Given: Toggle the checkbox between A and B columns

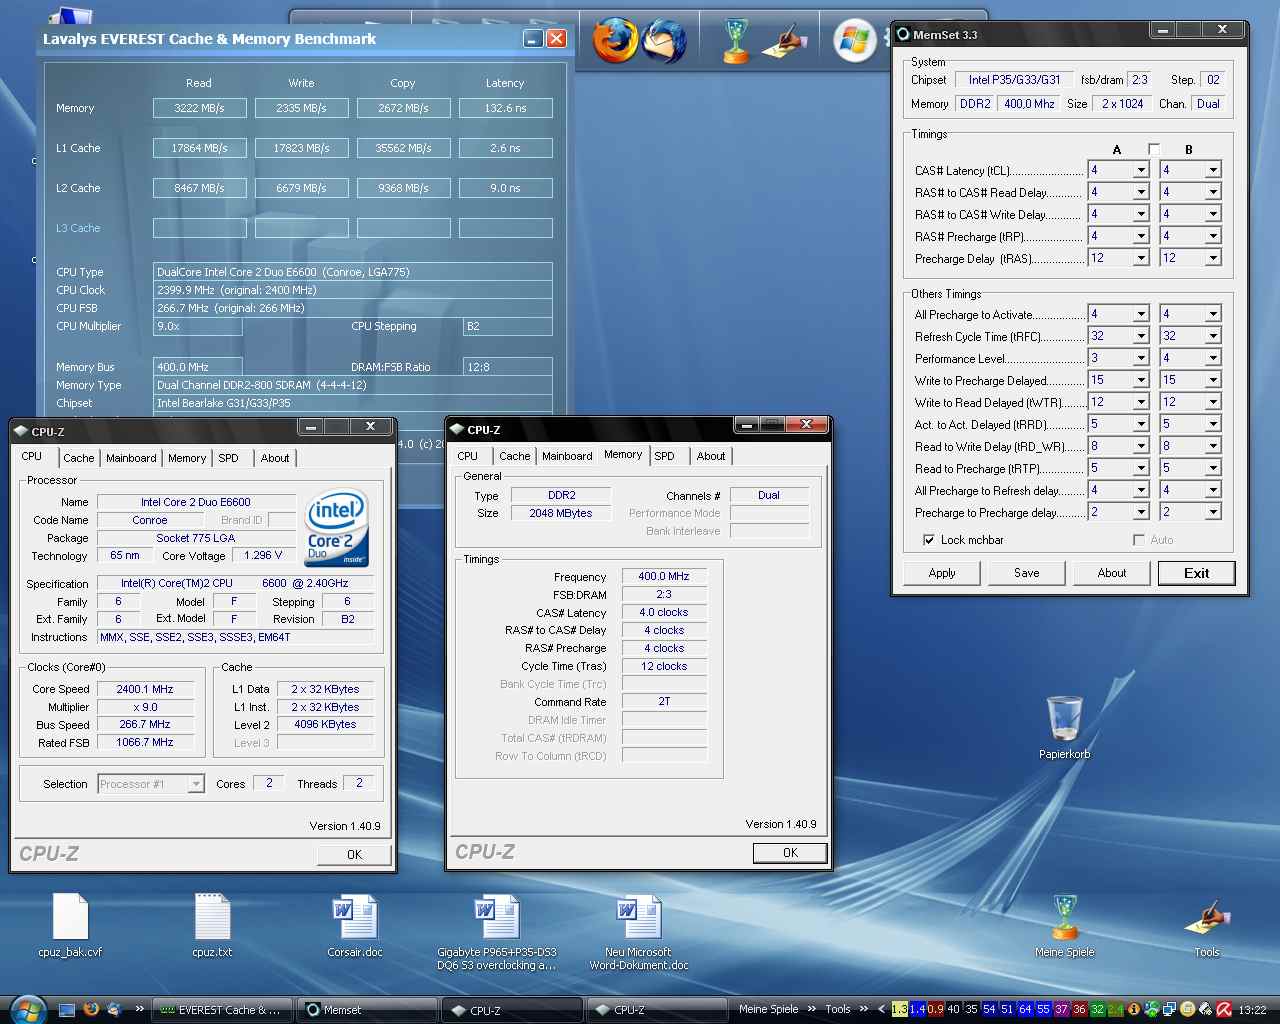Looking at the screenshot, I should 1153,149.
